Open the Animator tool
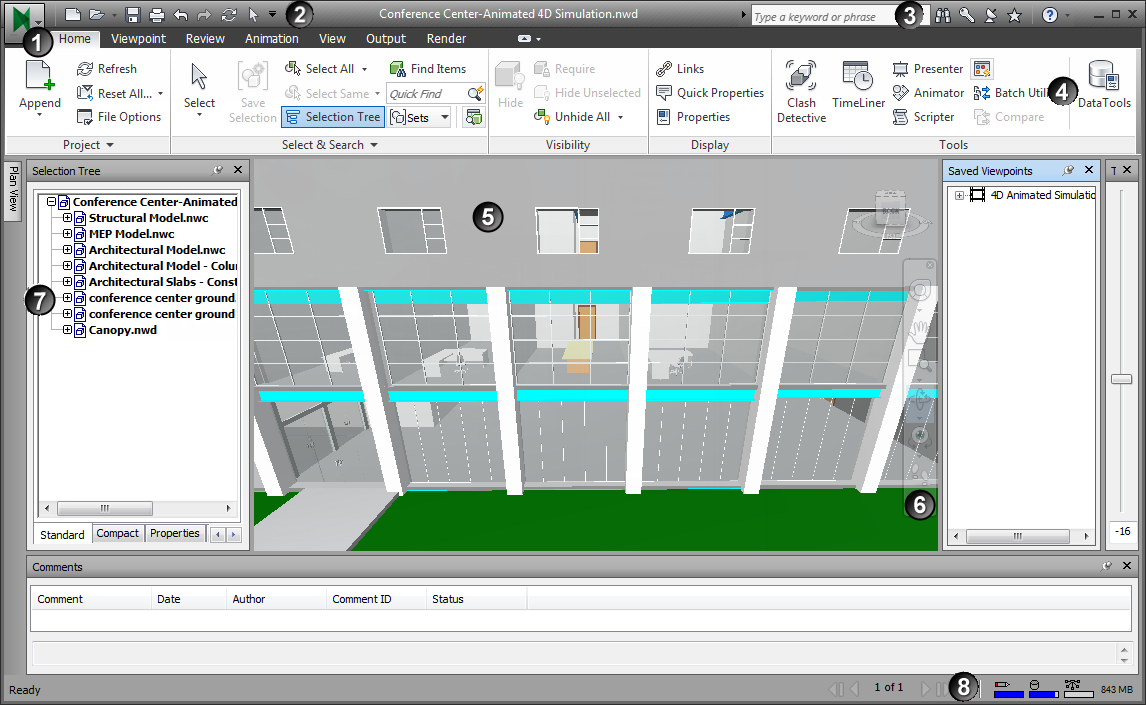This screenshot has width=1146, height=705. (x=928, y=93)
